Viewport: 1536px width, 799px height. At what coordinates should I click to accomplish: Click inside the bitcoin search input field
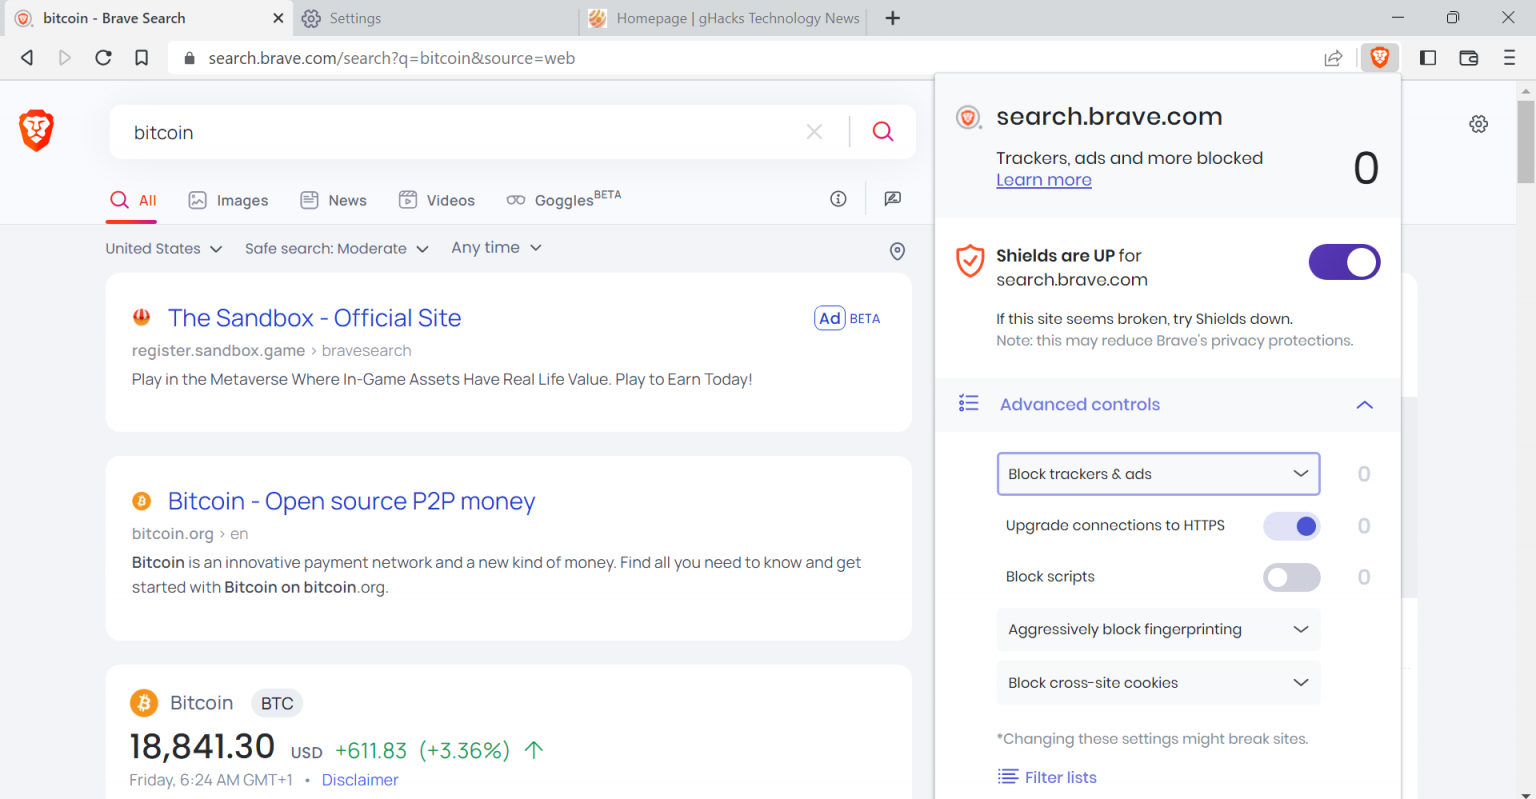[400, 131]
